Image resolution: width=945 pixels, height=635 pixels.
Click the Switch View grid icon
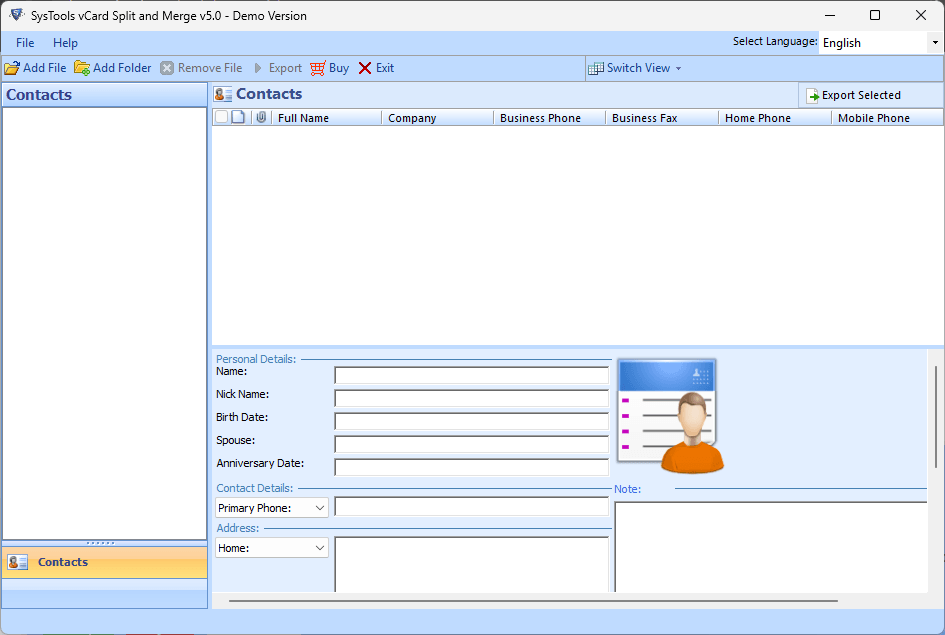596,68
